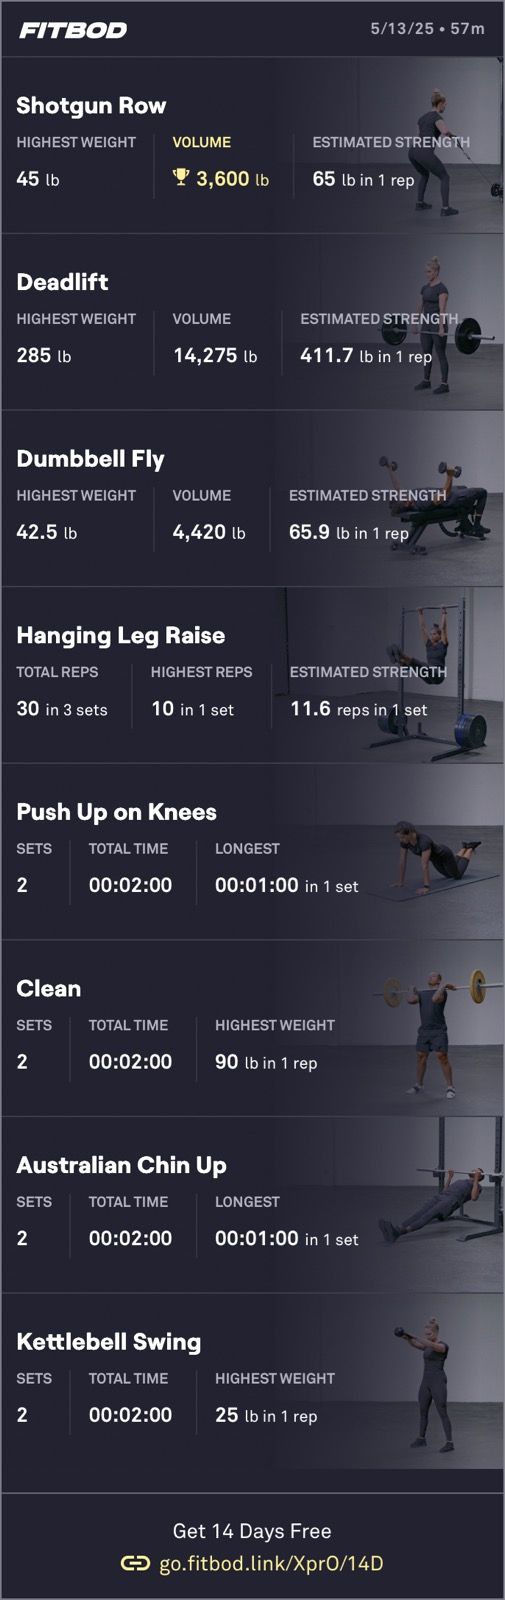Click the trophy icon beside the 3,600 lb volume
Viewport: 505px width, 1600px height.
[x=181, y=178]
